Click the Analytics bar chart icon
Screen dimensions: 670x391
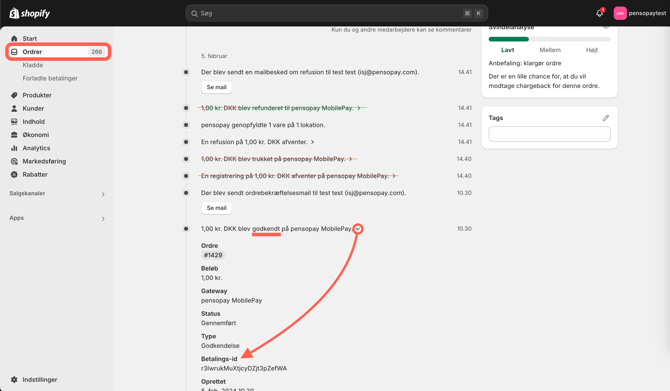pyautogui.click(x=14, y=148)
